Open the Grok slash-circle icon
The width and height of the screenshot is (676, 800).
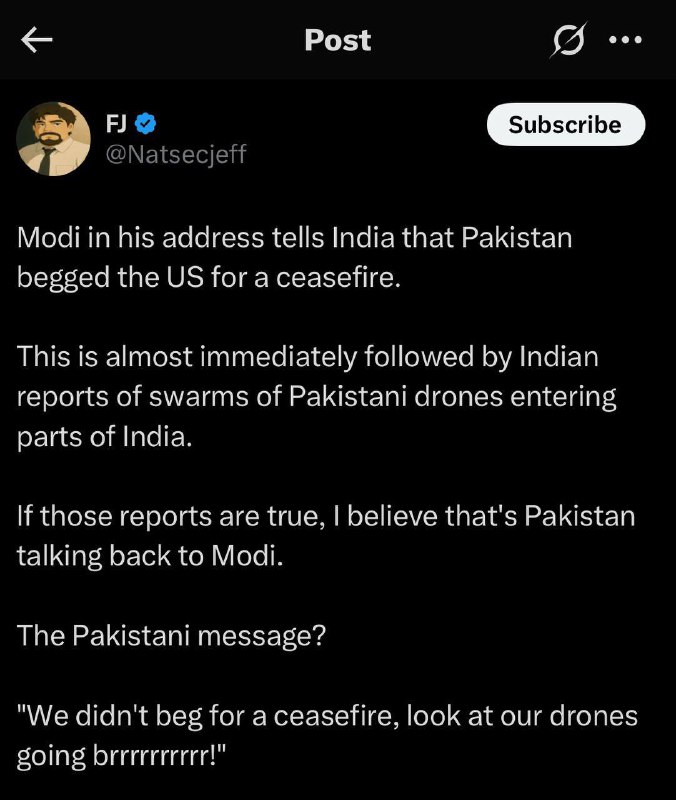pyautogui.click(x=568, y=40)
